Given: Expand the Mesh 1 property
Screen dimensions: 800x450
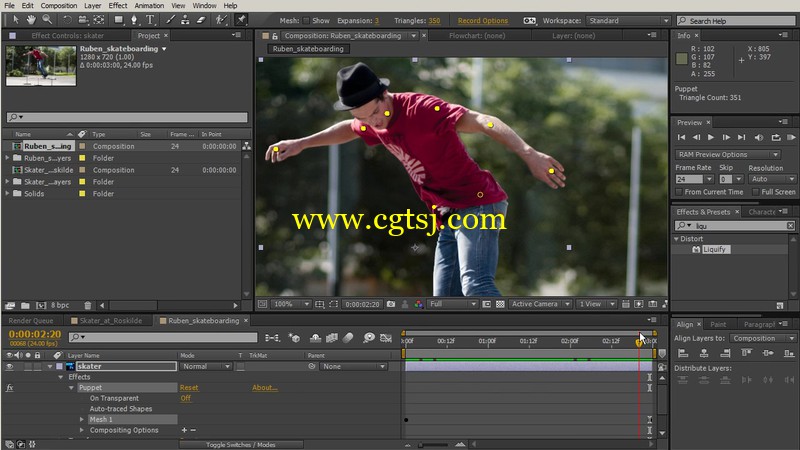Looking at the screenshot, I should click(x=82, y=419).
